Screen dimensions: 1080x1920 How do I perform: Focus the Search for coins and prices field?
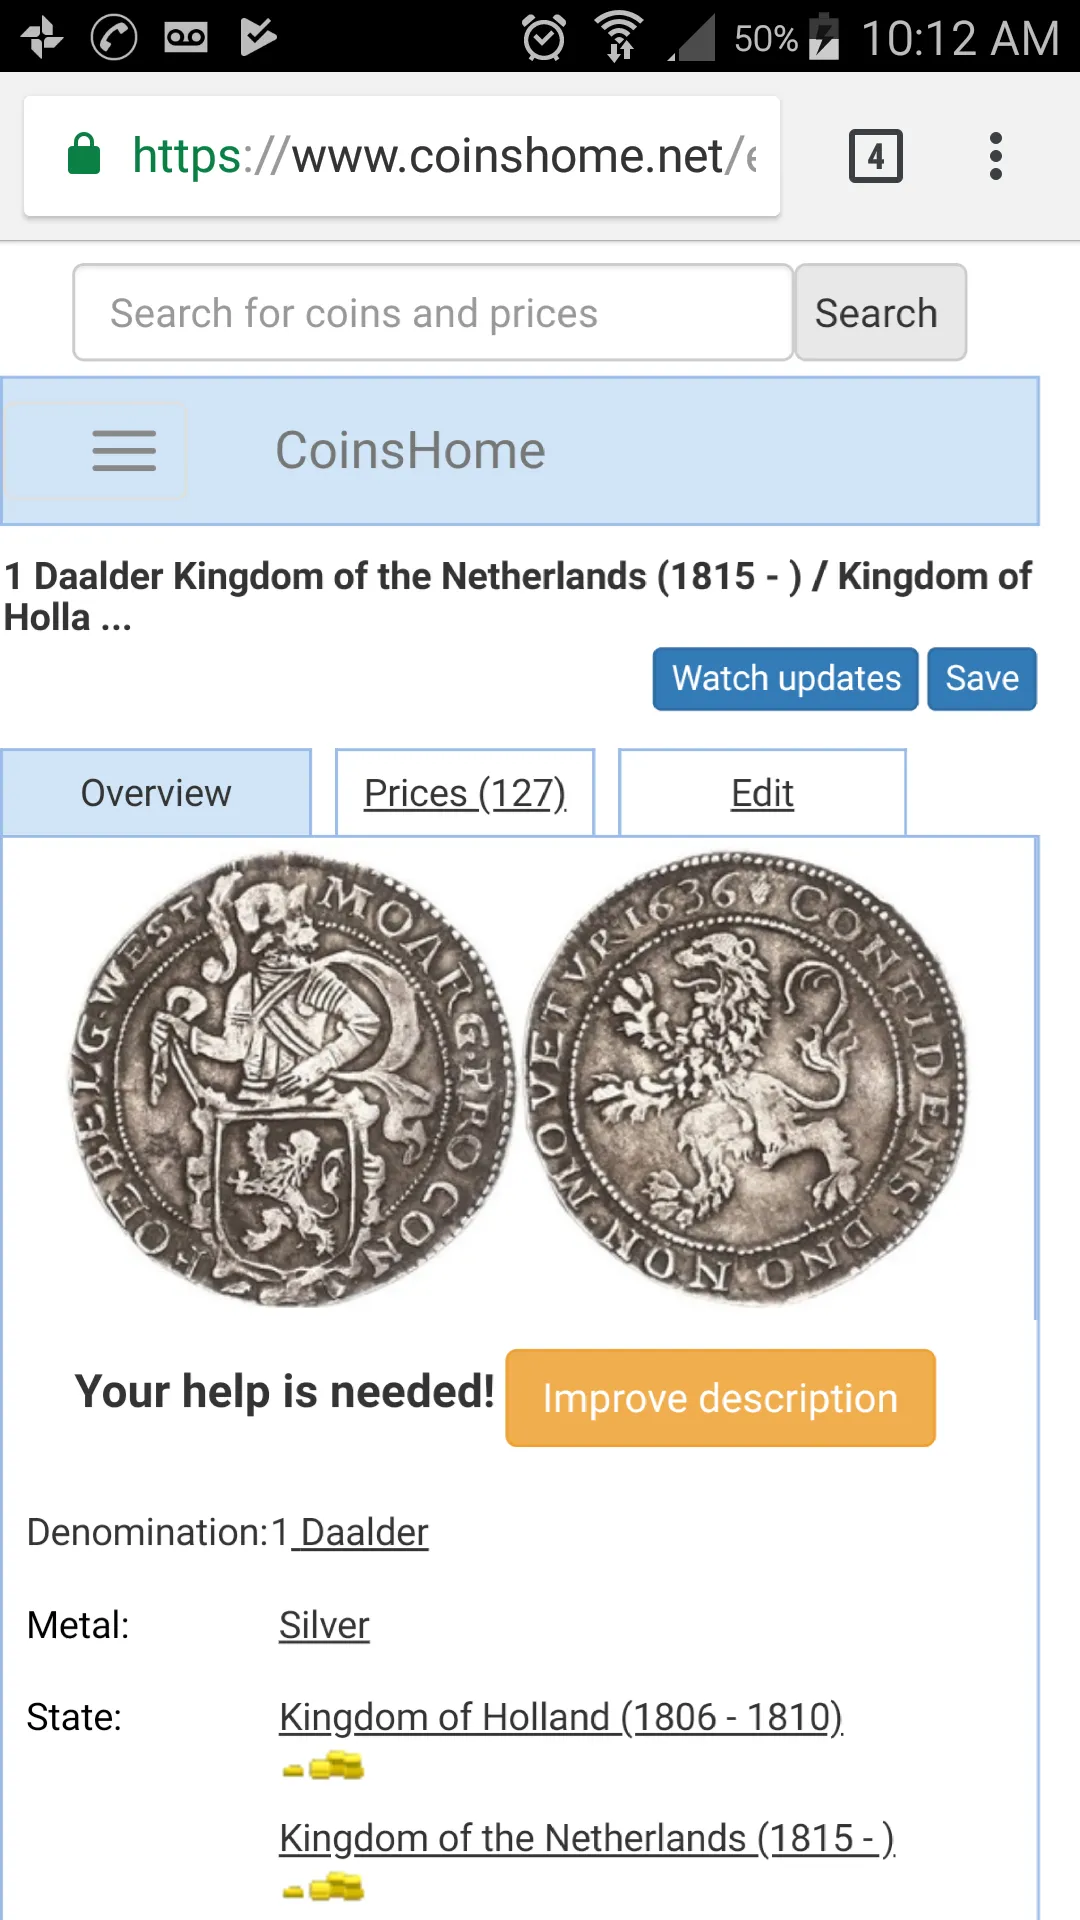433,313
